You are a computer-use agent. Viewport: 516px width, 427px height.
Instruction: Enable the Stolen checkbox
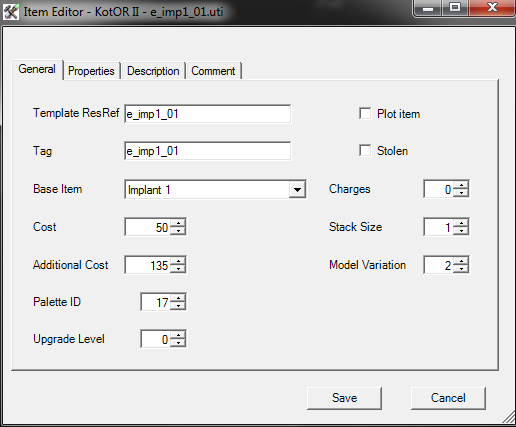pos(365,150)
